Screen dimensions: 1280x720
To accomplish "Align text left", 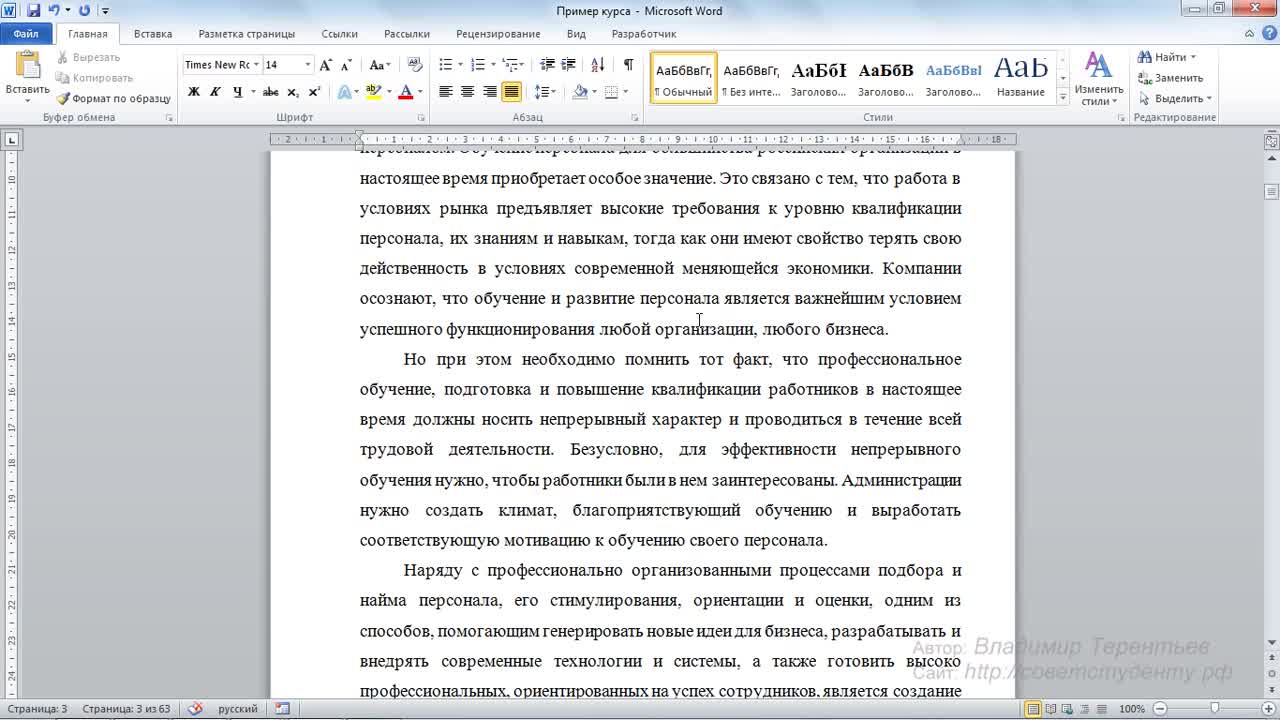I will tap(446, 92).
